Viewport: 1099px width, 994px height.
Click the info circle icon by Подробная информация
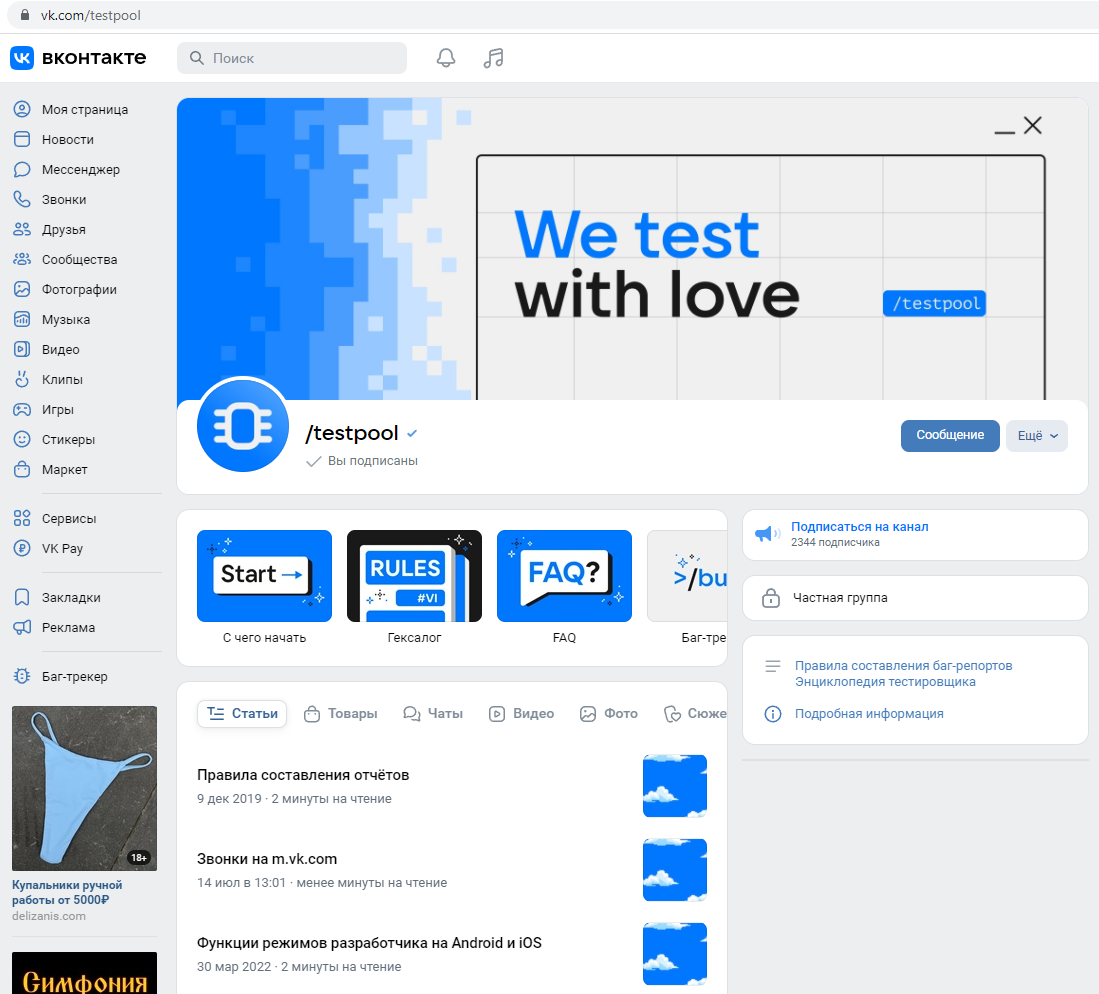[x=772, y=714]
